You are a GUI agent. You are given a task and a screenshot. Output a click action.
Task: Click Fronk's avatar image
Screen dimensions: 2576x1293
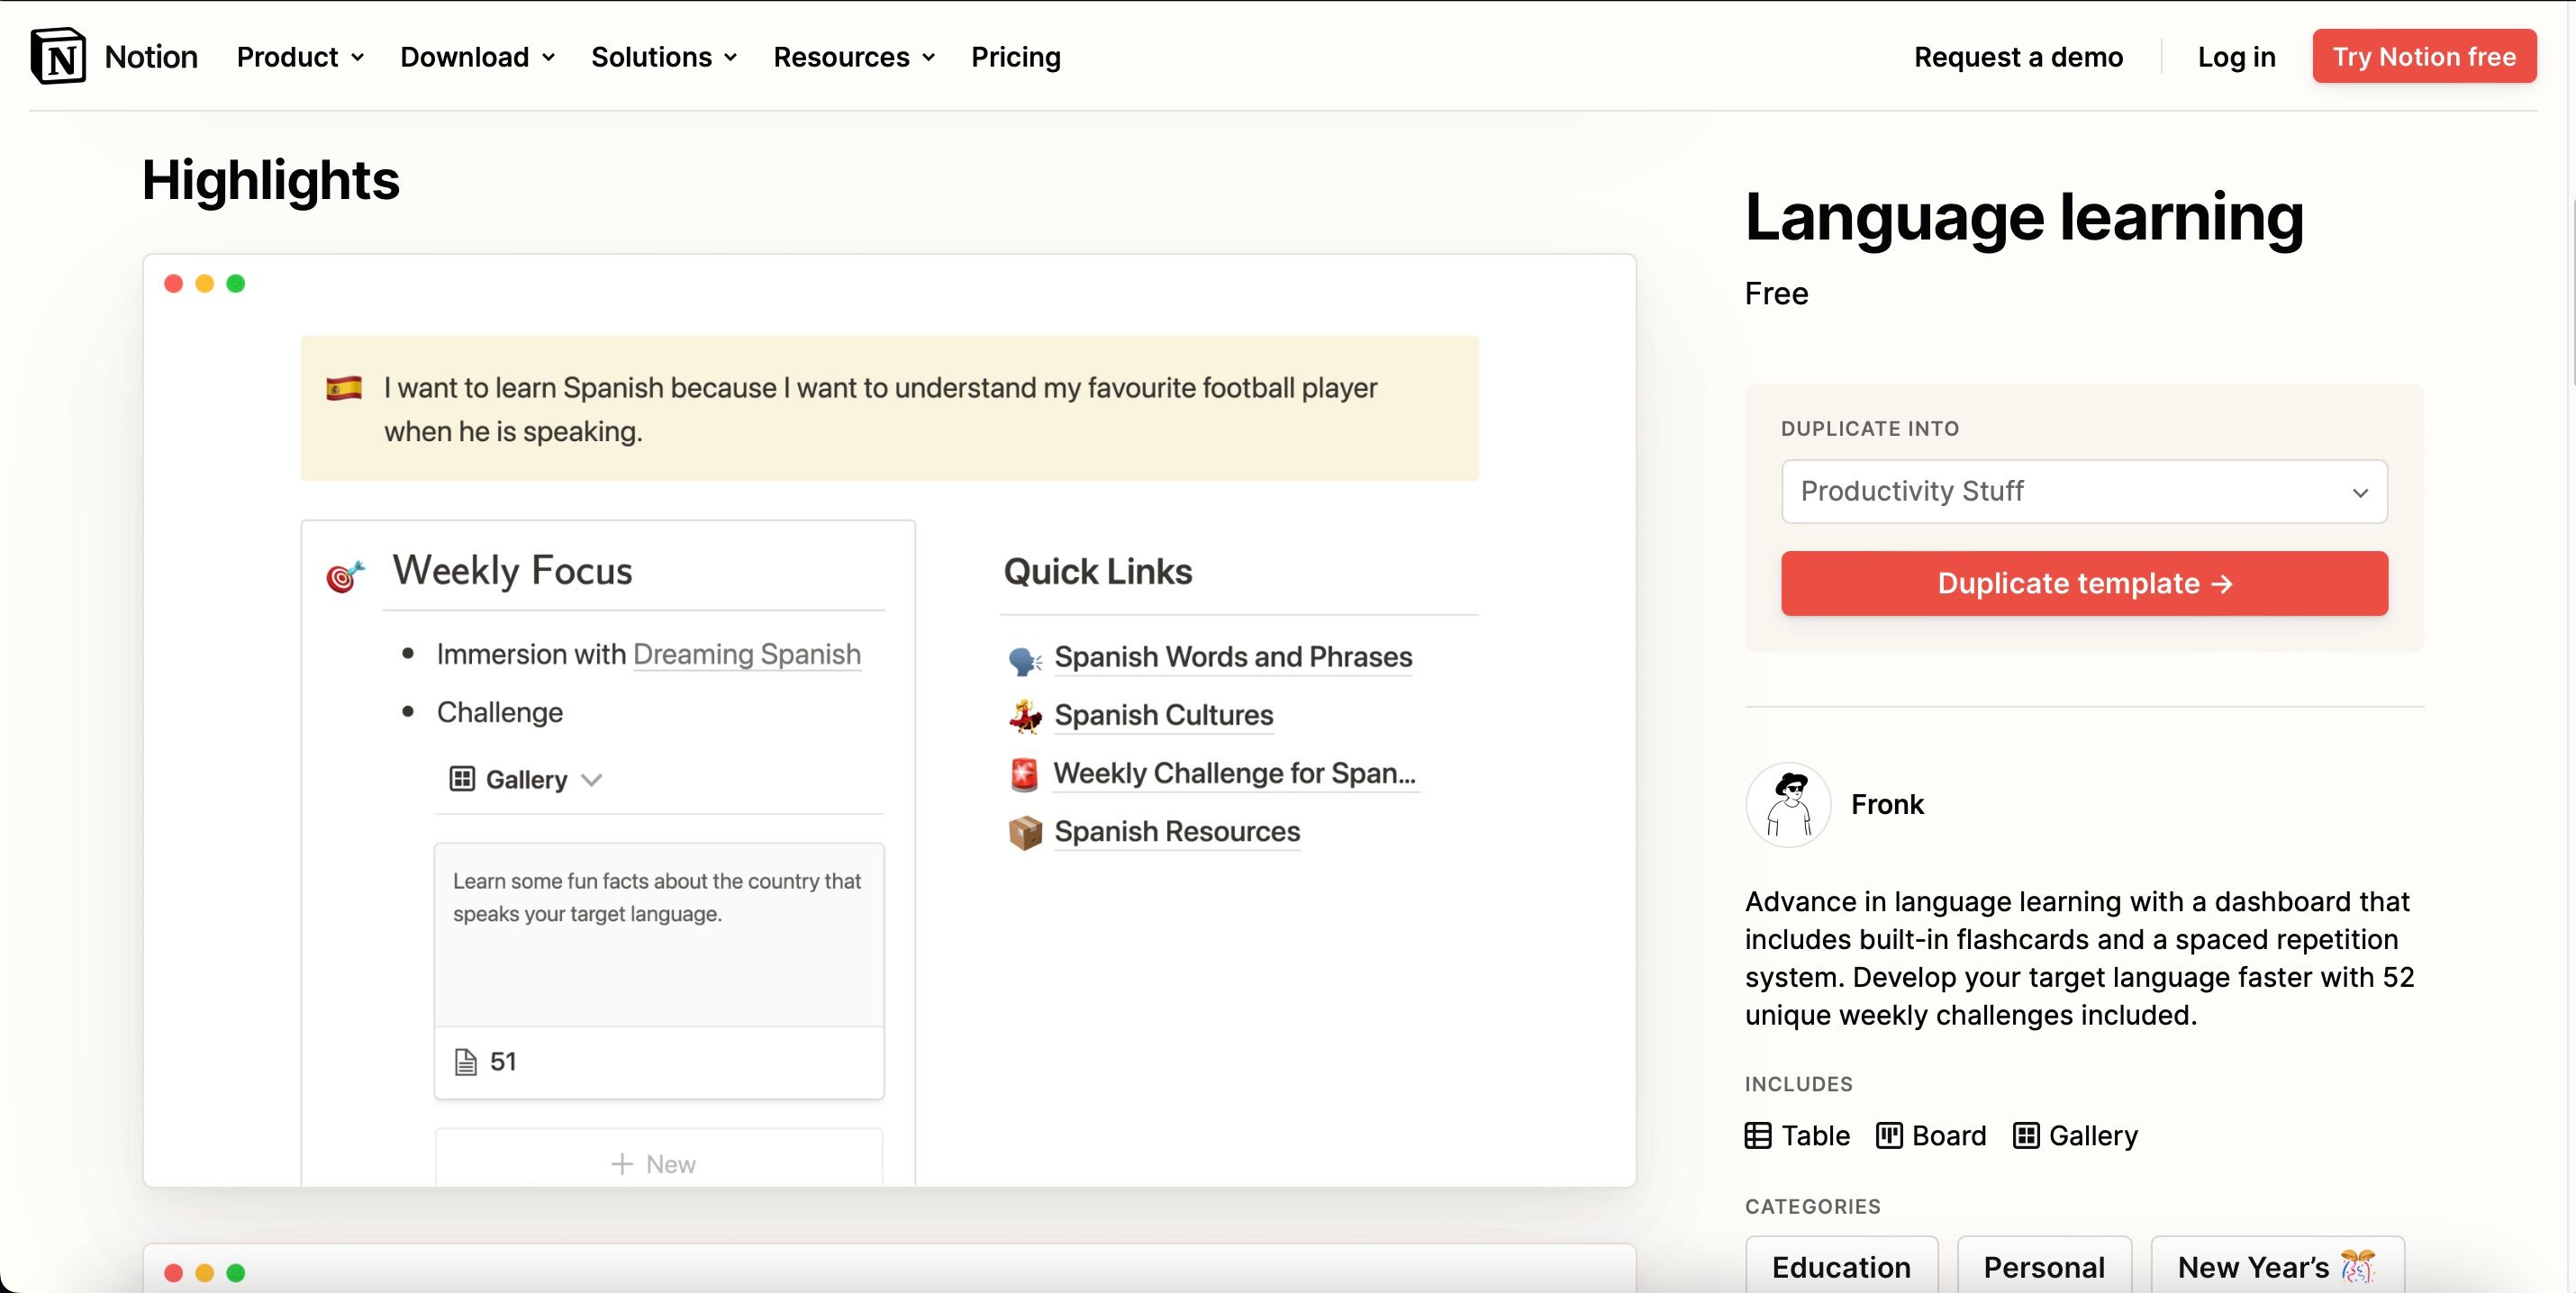[x=1788, y=805]
